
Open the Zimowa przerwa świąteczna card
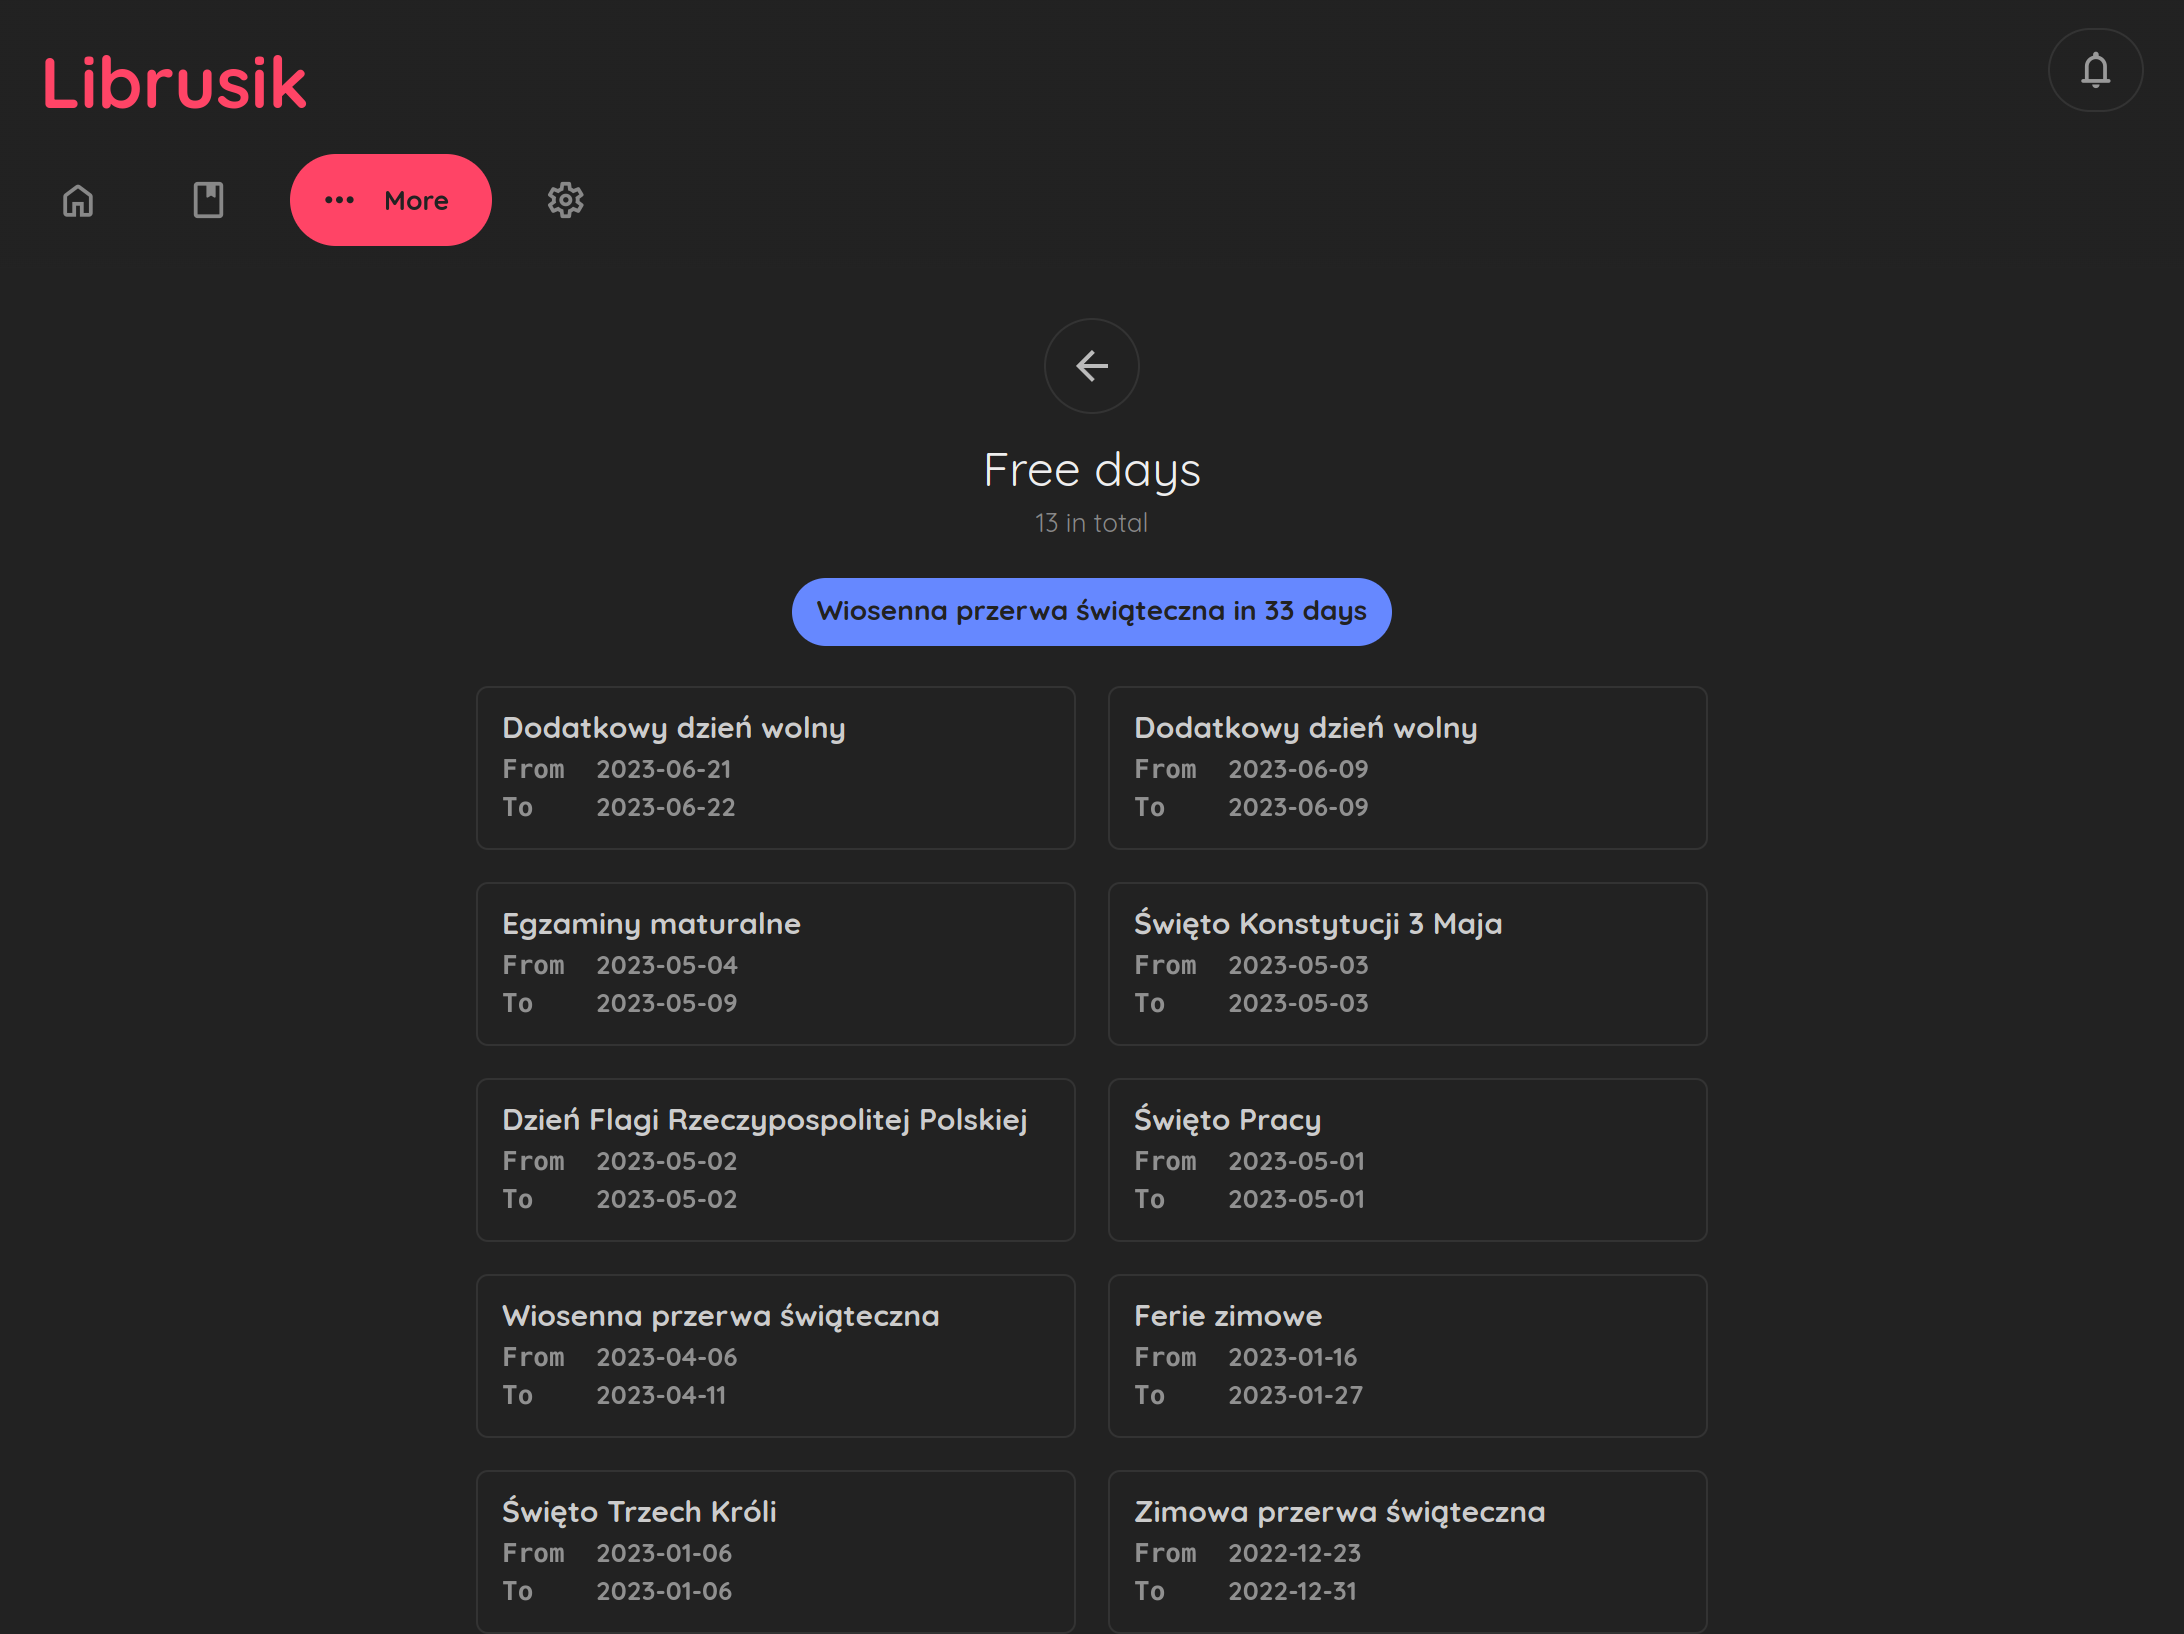point(1407,1550)
